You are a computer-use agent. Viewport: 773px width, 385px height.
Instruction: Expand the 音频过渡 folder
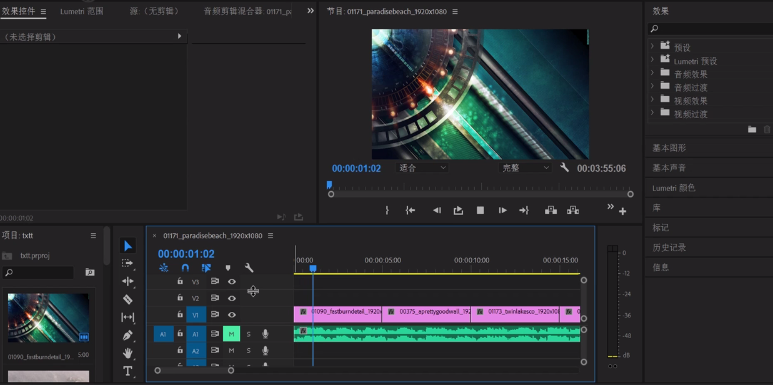pos(652,86)
